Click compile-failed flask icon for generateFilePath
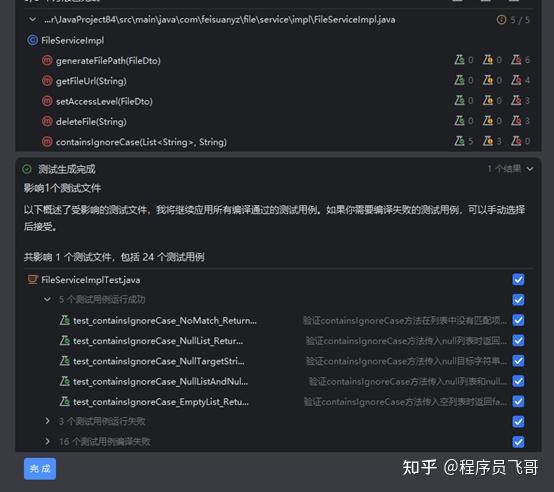554x492 pixels. 516,60
